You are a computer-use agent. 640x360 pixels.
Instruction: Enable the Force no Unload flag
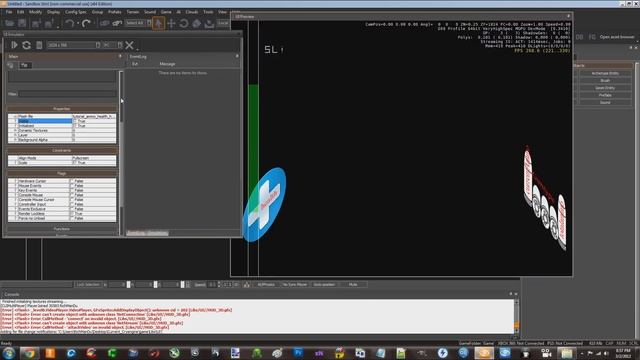click(x=72, y=218)
